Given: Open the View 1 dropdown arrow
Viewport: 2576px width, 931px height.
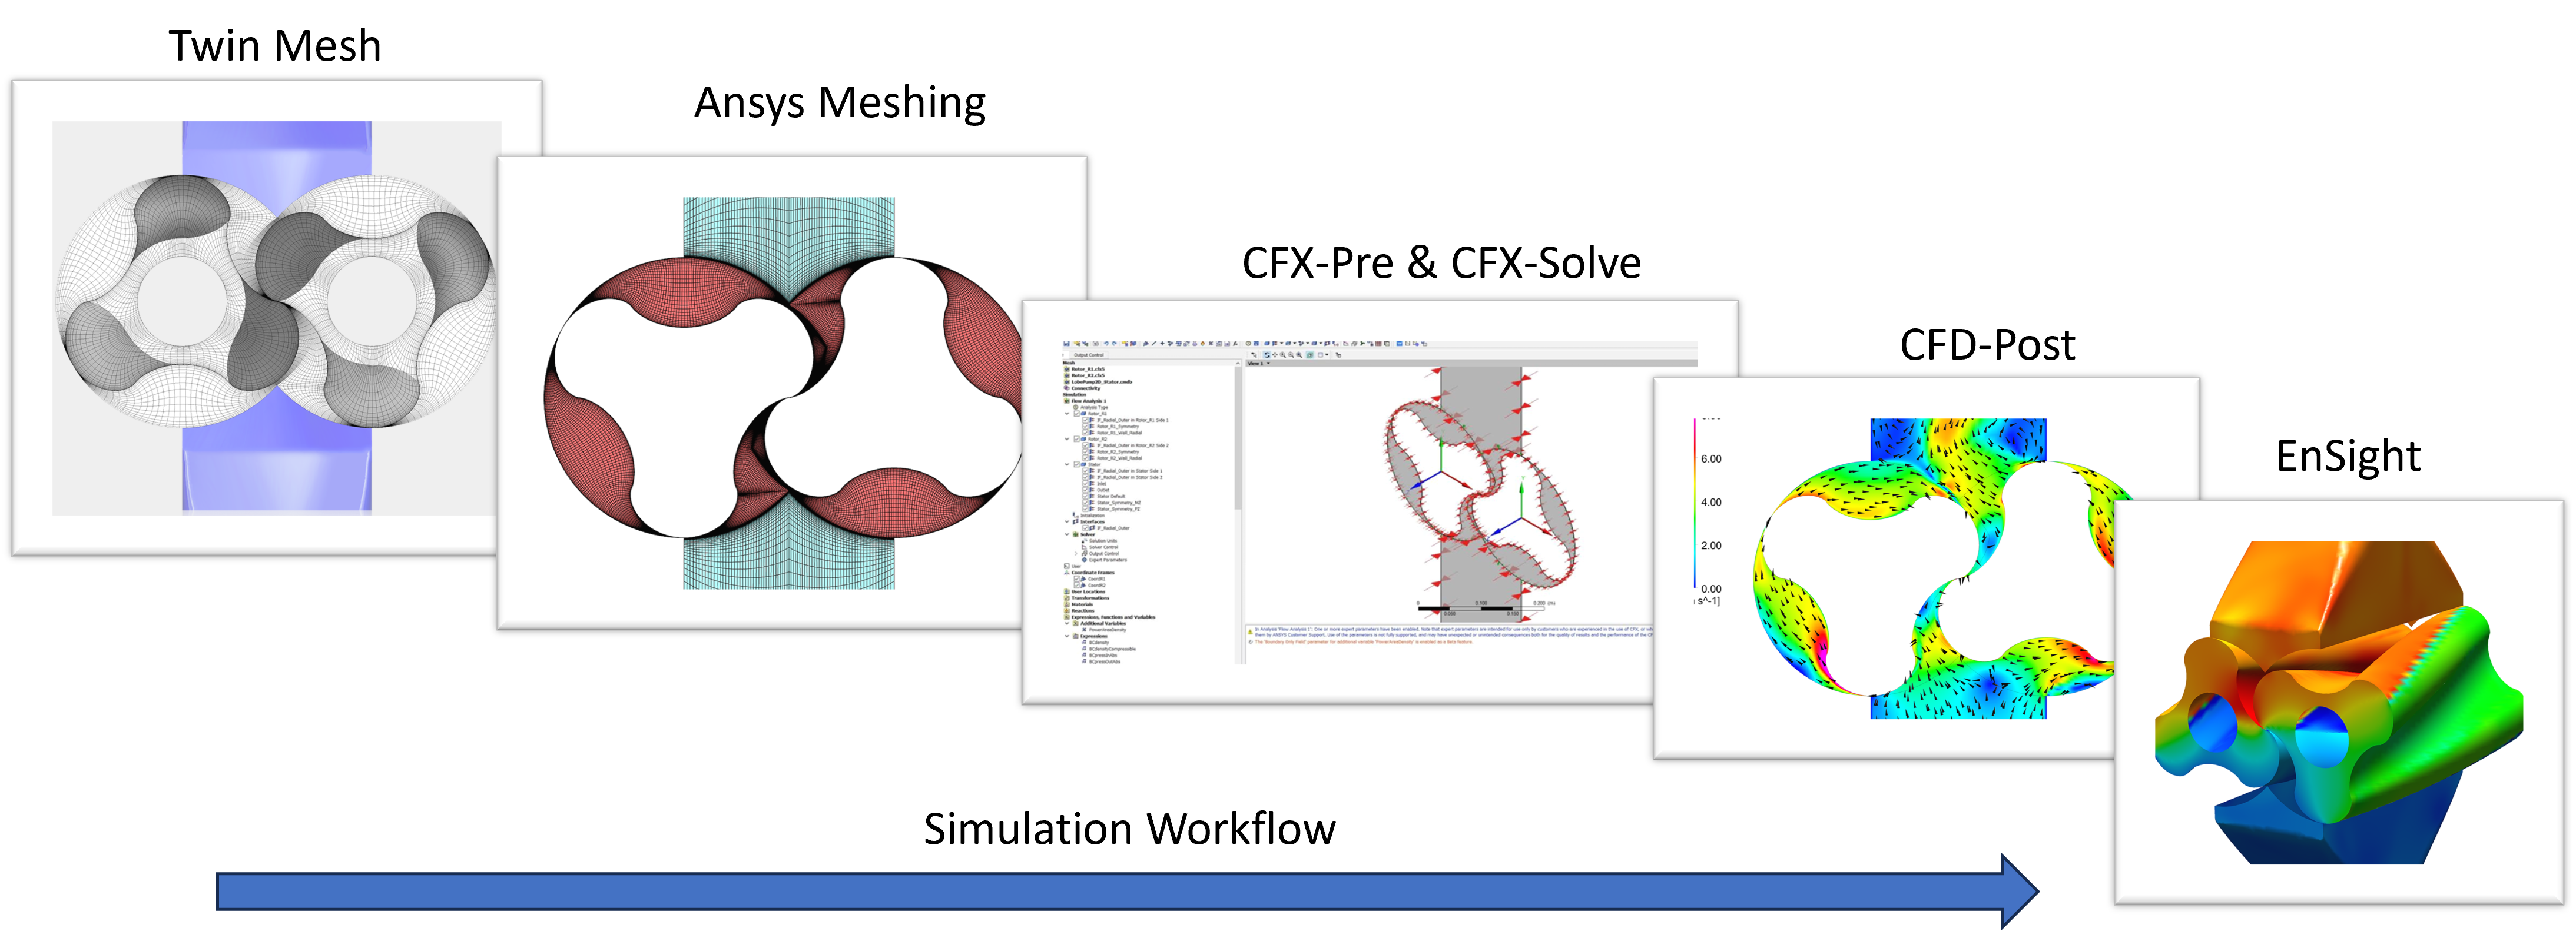Looking at the screenshot, I should pos(1268,363).
